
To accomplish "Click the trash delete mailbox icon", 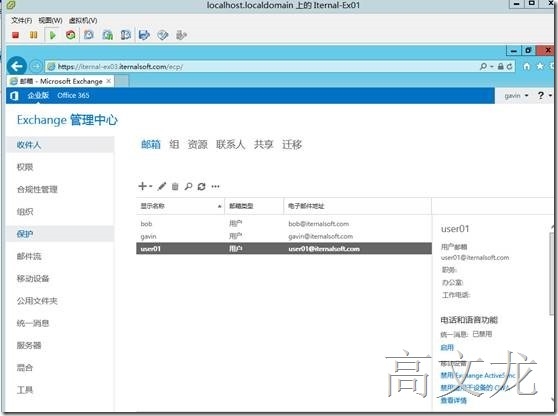I will click(x=175, y=186).
